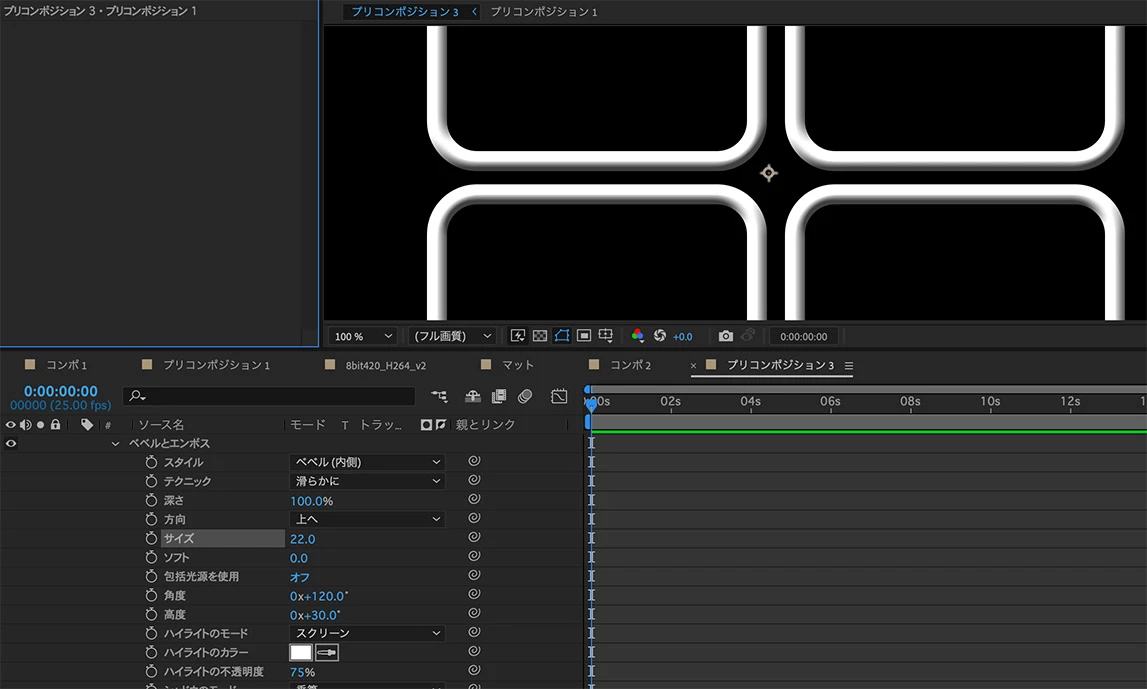Open the スタイル ベベル (内側) dropdown
The image size is (1147, 689).
(367, 462)
